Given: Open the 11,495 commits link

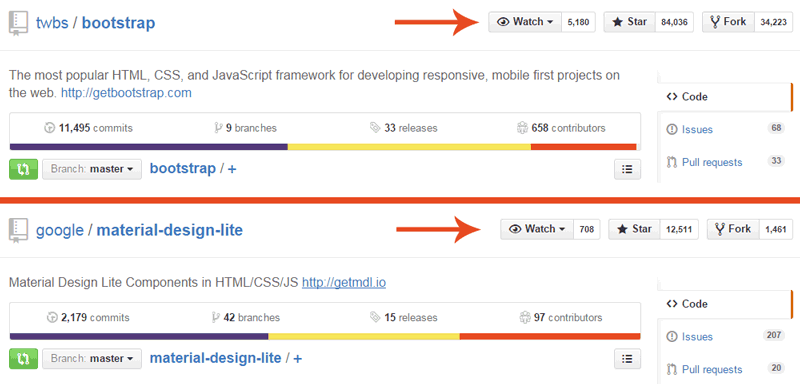Looking at the screenshot, I should click(x=89, y=128).
